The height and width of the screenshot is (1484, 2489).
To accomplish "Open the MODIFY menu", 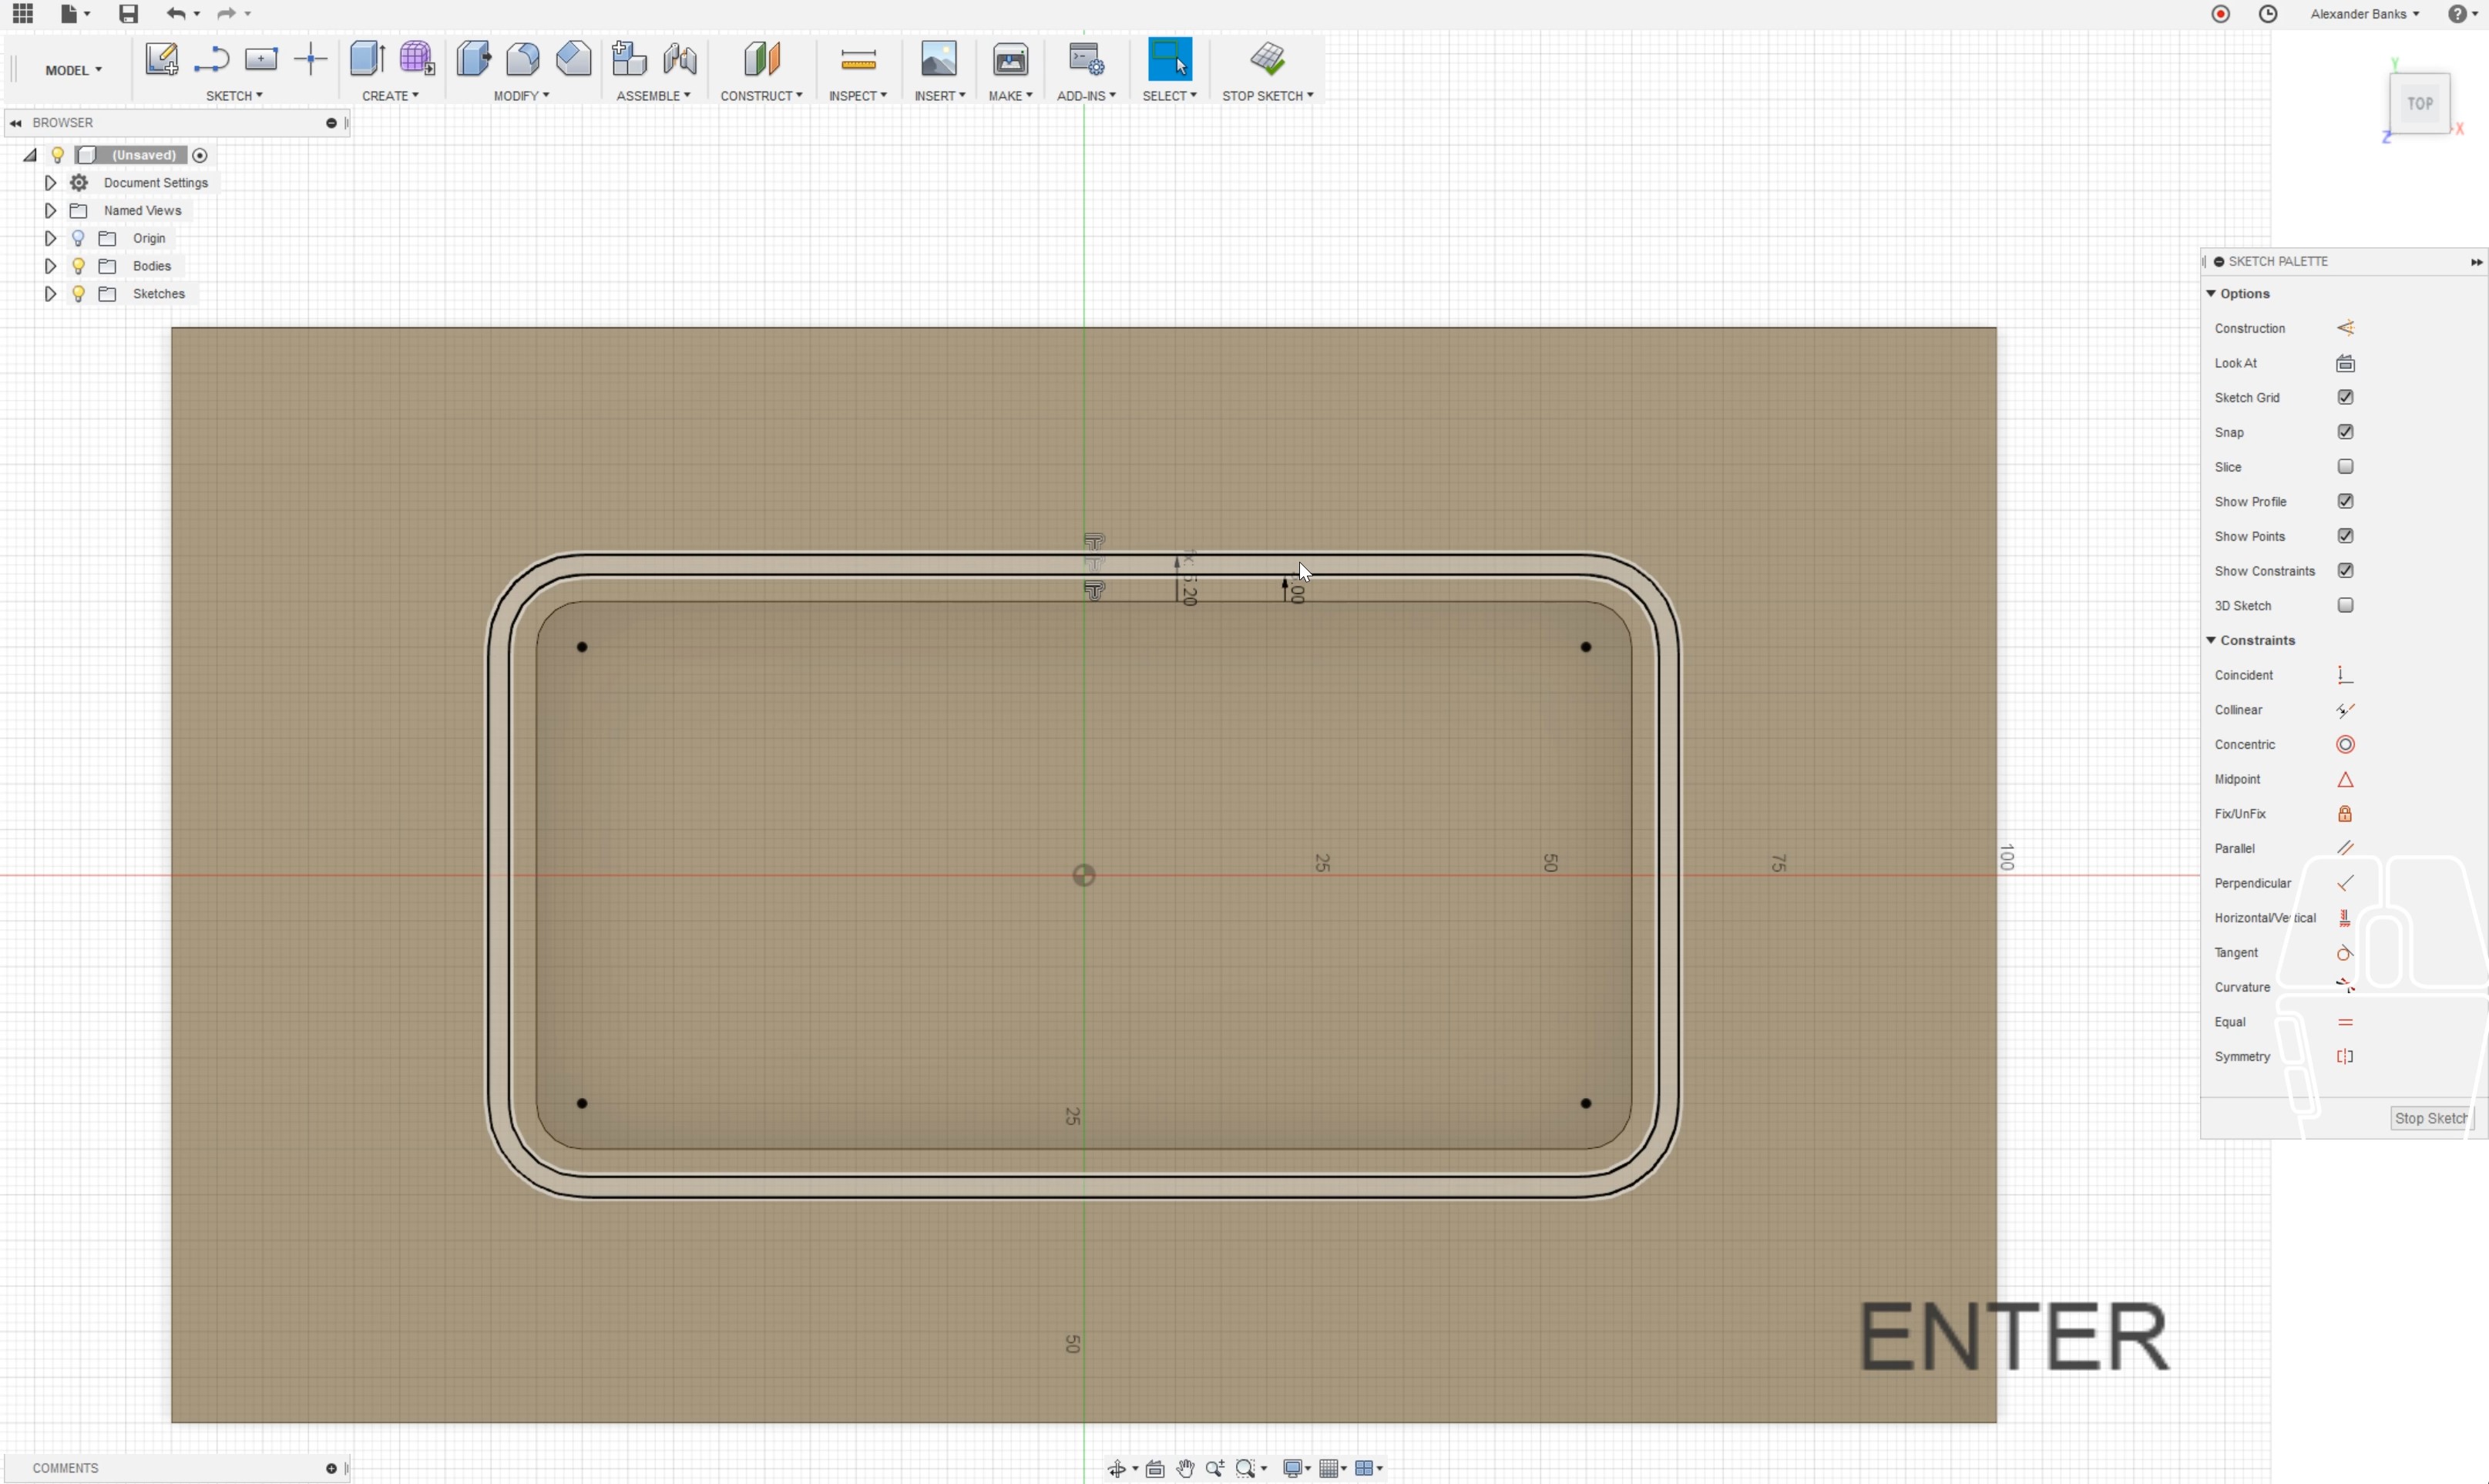I will pos(521,96).
